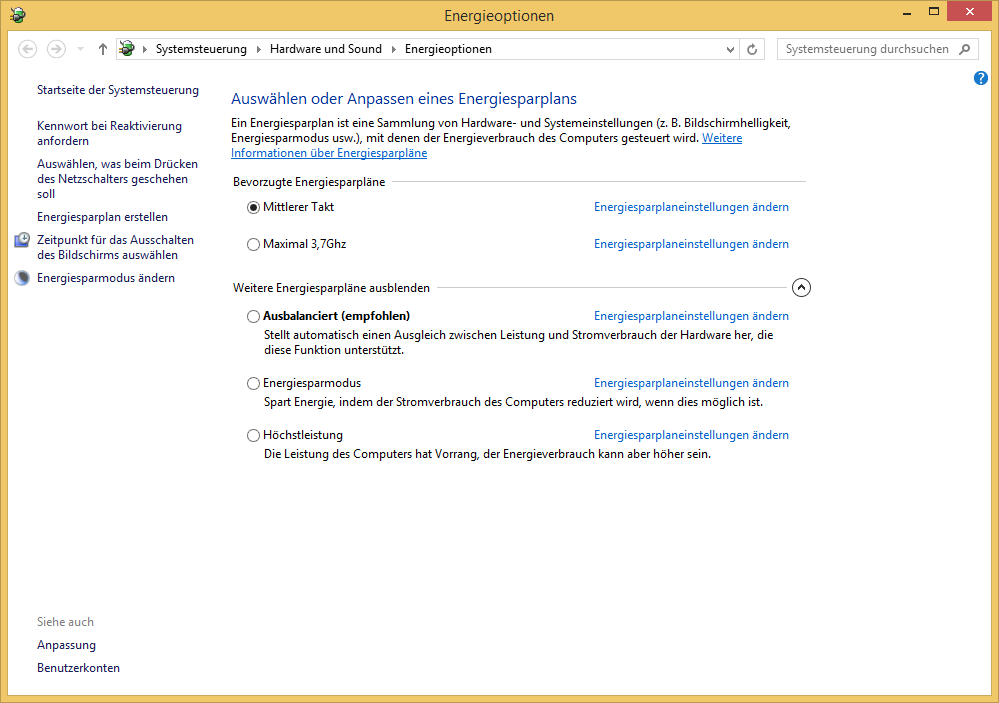Change plan settings for Höchstleistung
Image resolution: width=999 pixels, height=703 pixels.
pyautogui.click(x=691, y=435)
